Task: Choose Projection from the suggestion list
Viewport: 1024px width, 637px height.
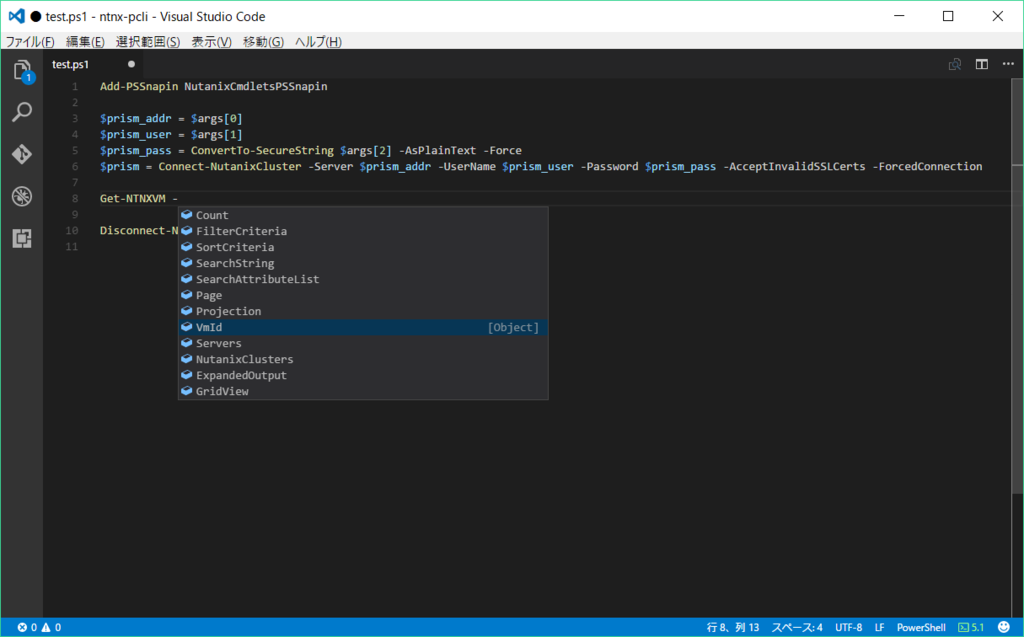Action: [363, 311]
